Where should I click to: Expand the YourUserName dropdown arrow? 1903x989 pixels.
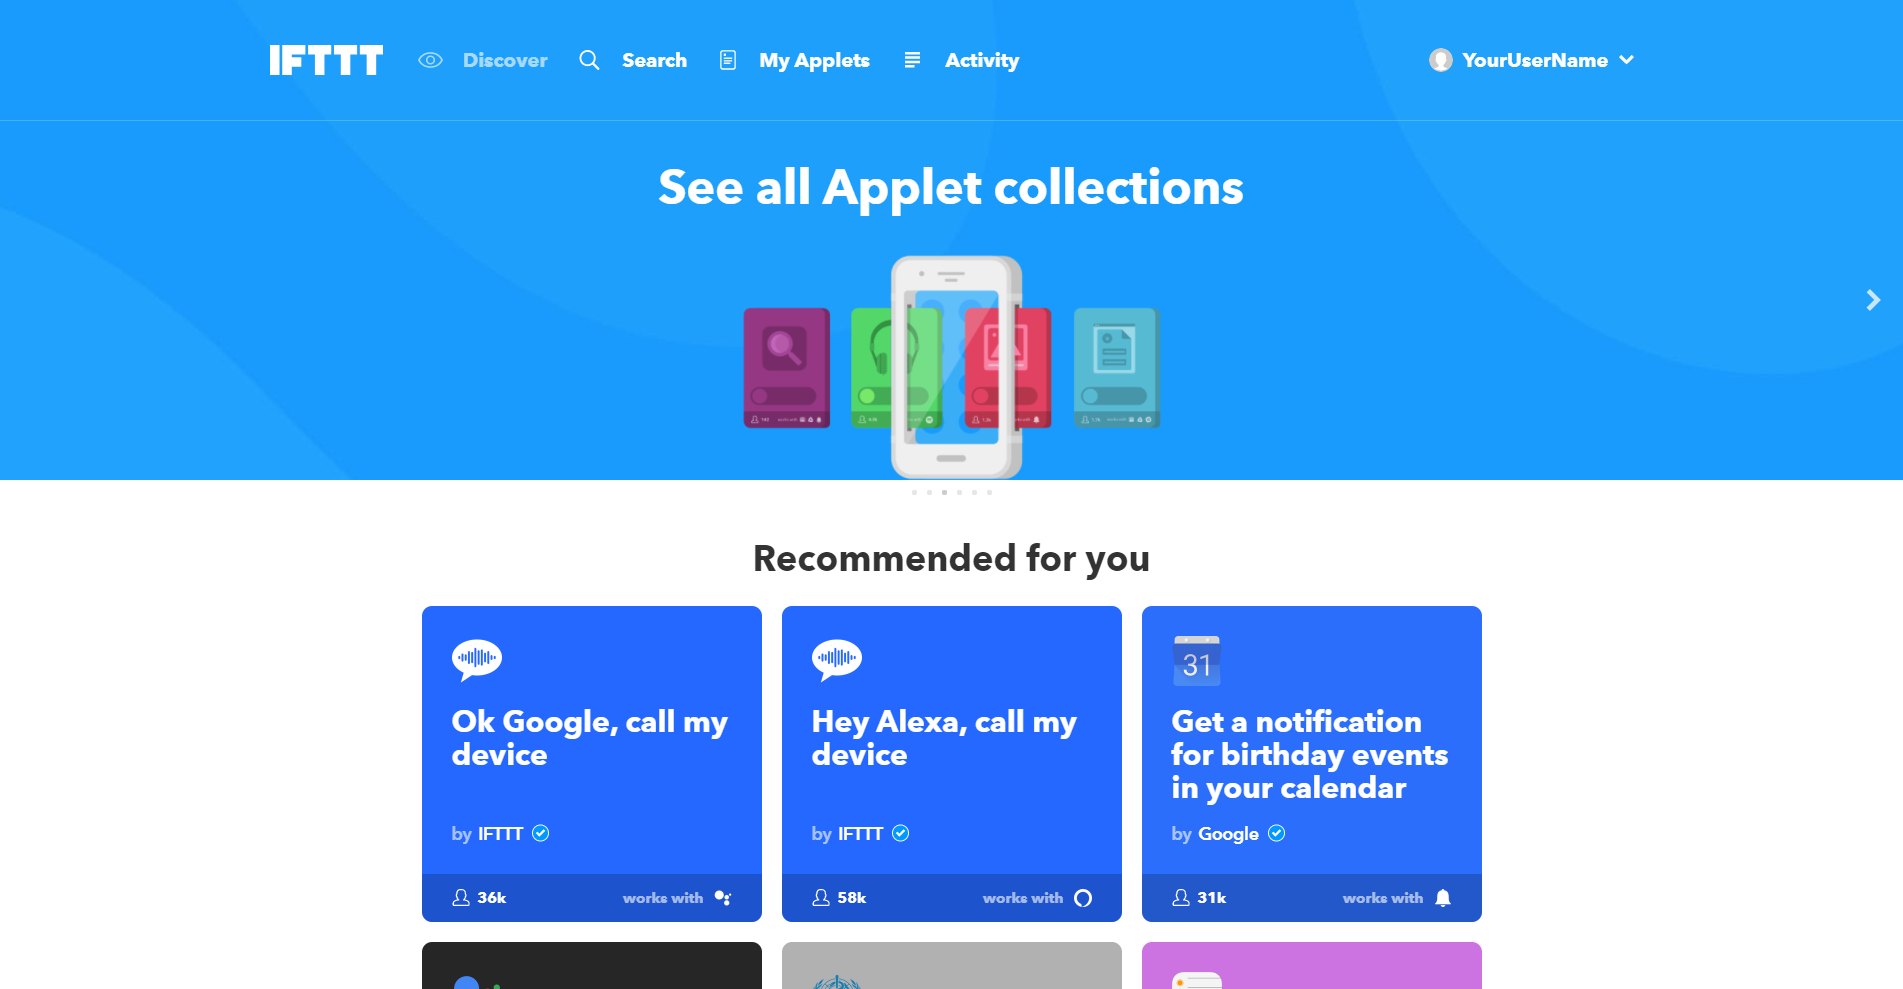tap(1627, 60)
